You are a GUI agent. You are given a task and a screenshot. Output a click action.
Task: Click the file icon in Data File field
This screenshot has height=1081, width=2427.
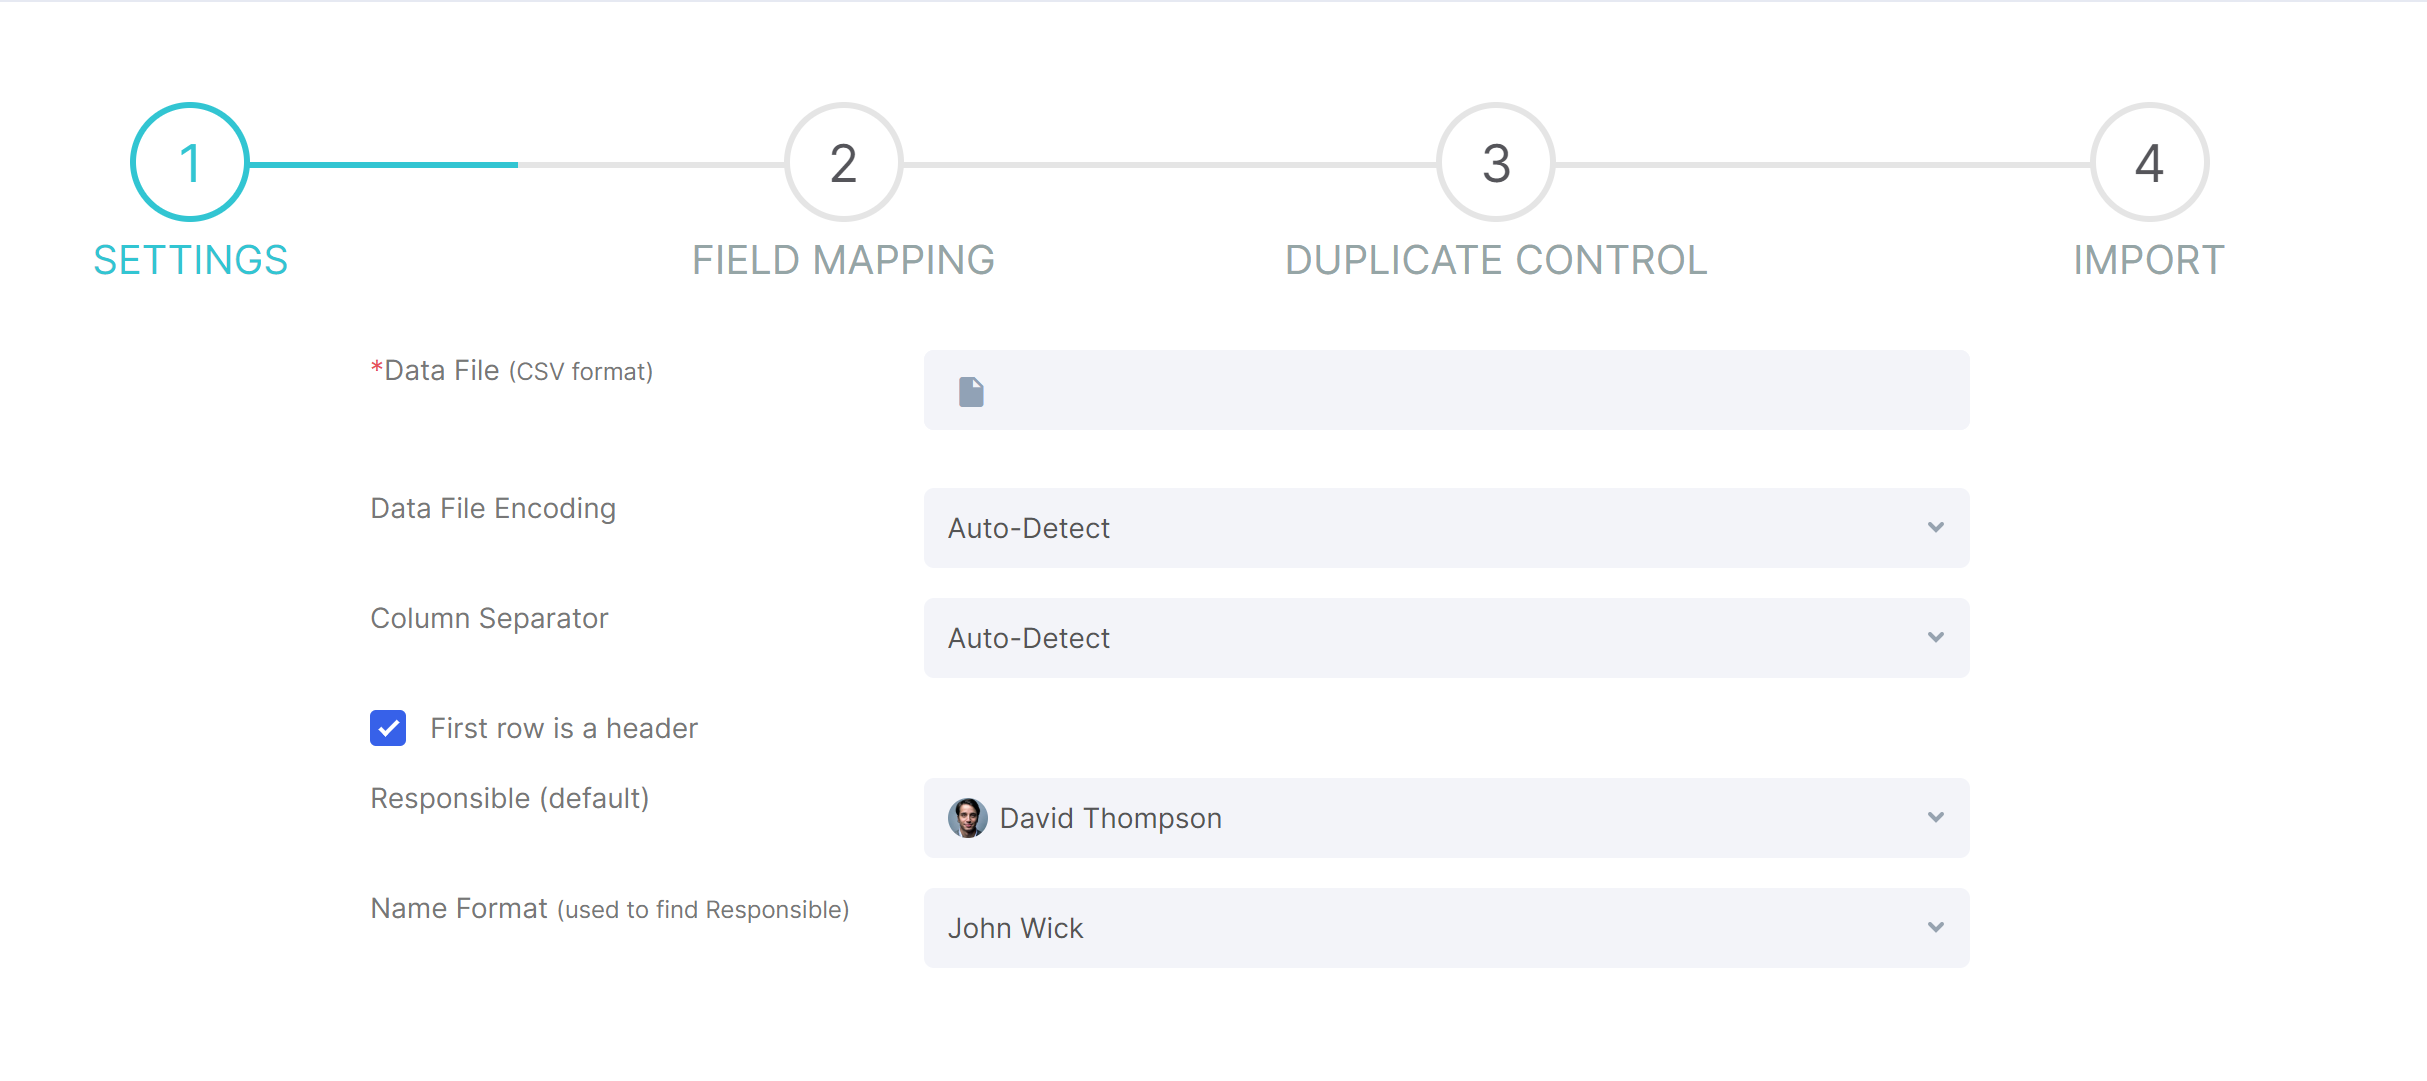[971, 391]
